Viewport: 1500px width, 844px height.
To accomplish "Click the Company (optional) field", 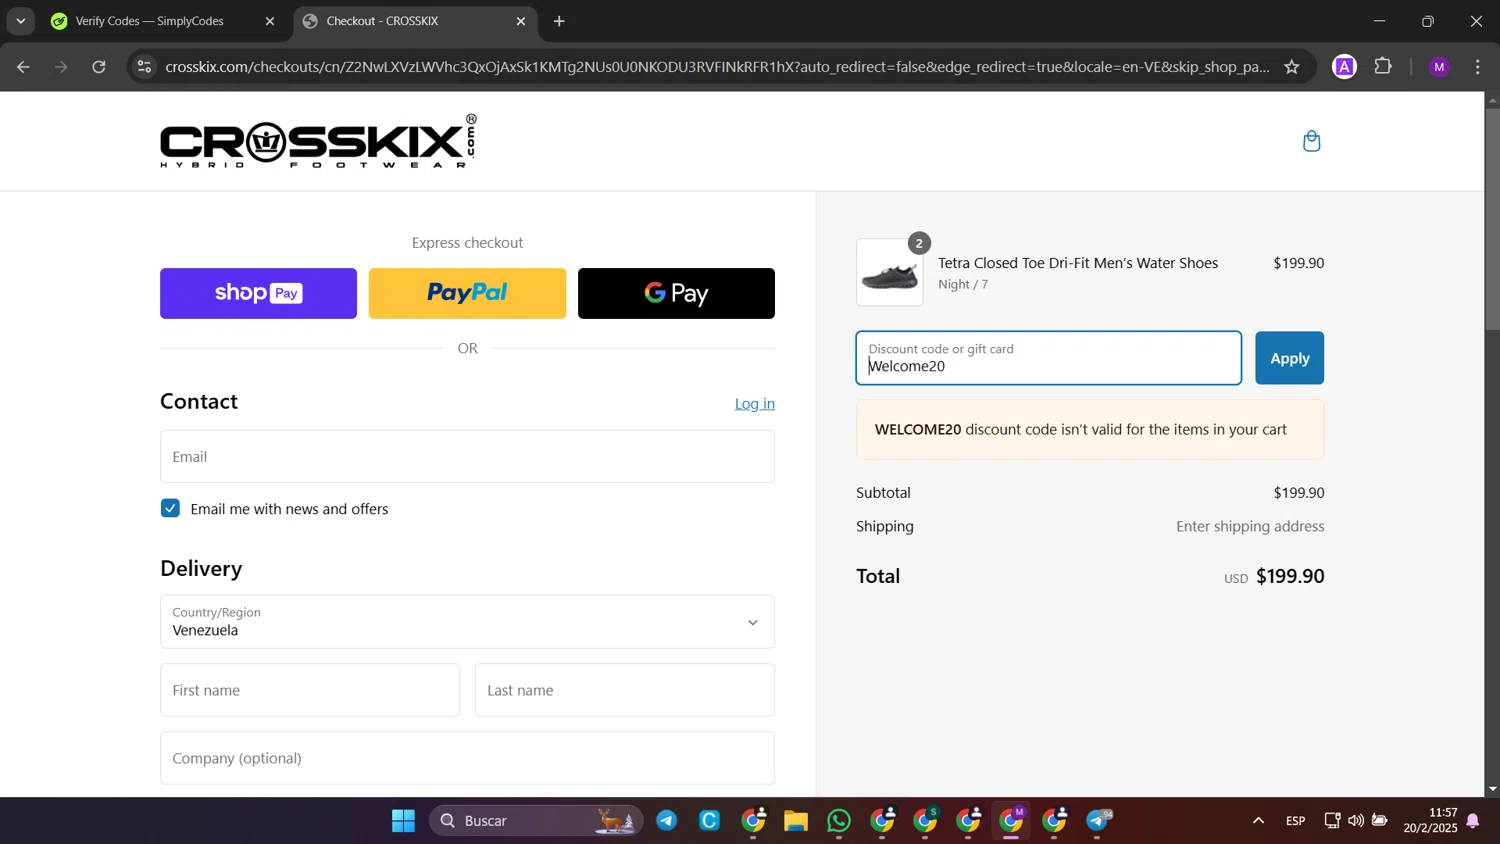I will coord(467,758).
